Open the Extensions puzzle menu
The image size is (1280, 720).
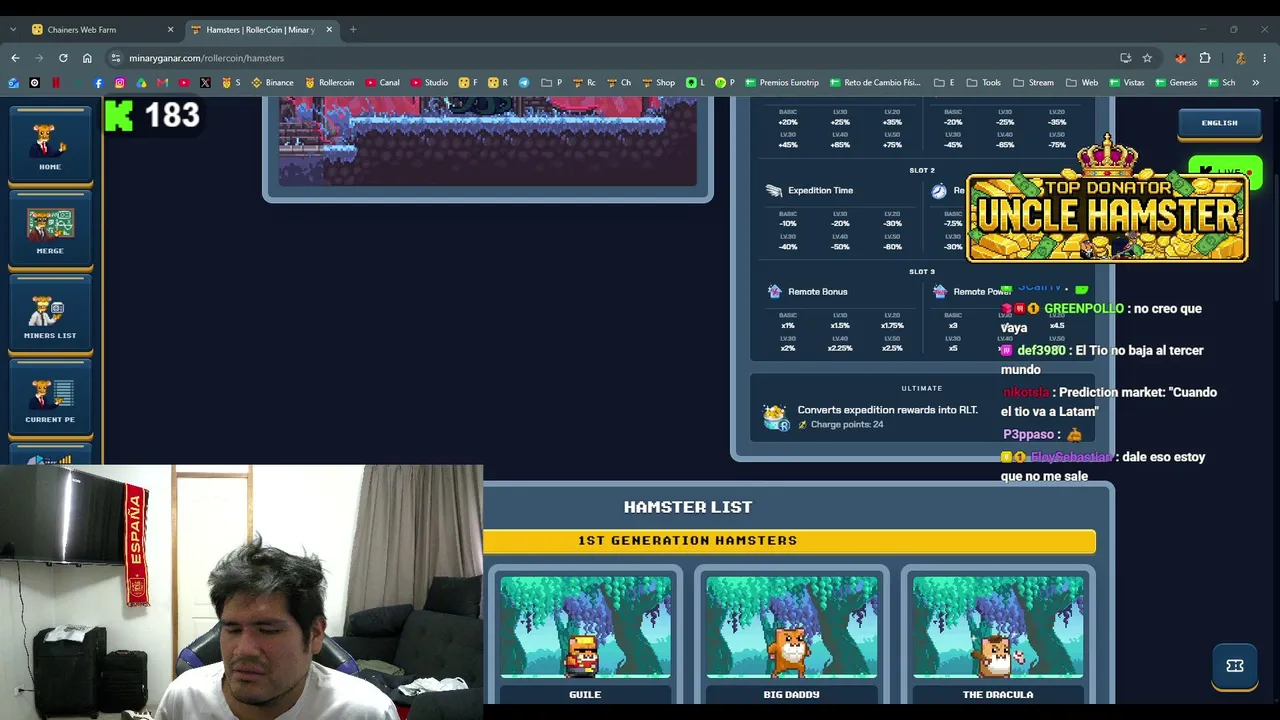1205,58
